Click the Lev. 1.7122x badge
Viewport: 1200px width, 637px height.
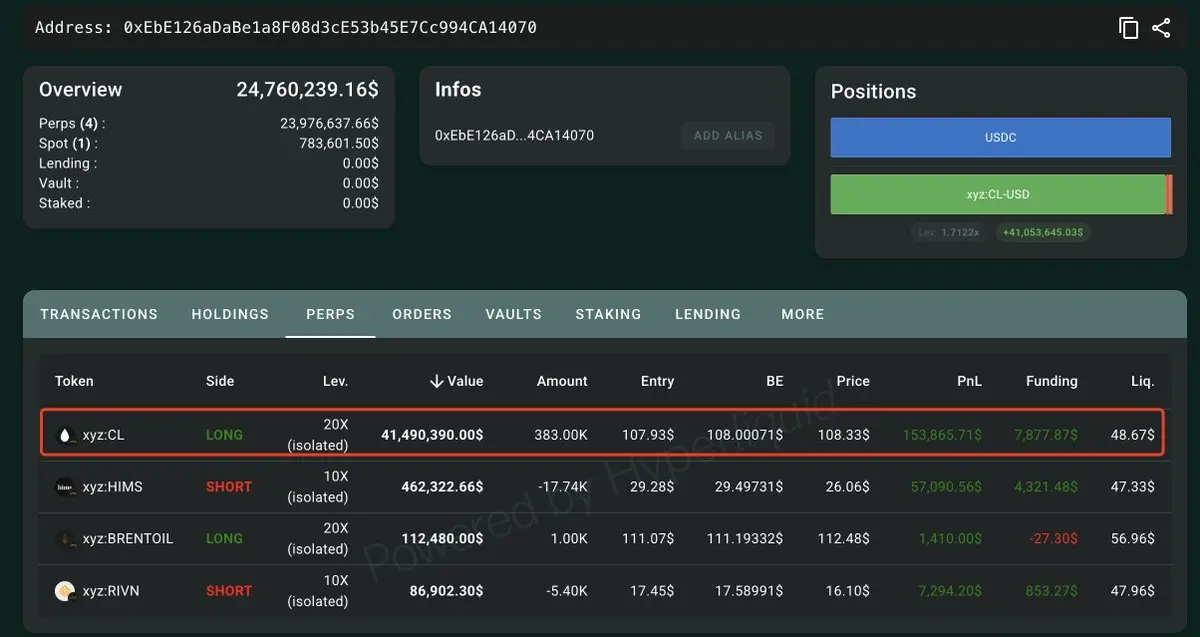pos(949,232)
